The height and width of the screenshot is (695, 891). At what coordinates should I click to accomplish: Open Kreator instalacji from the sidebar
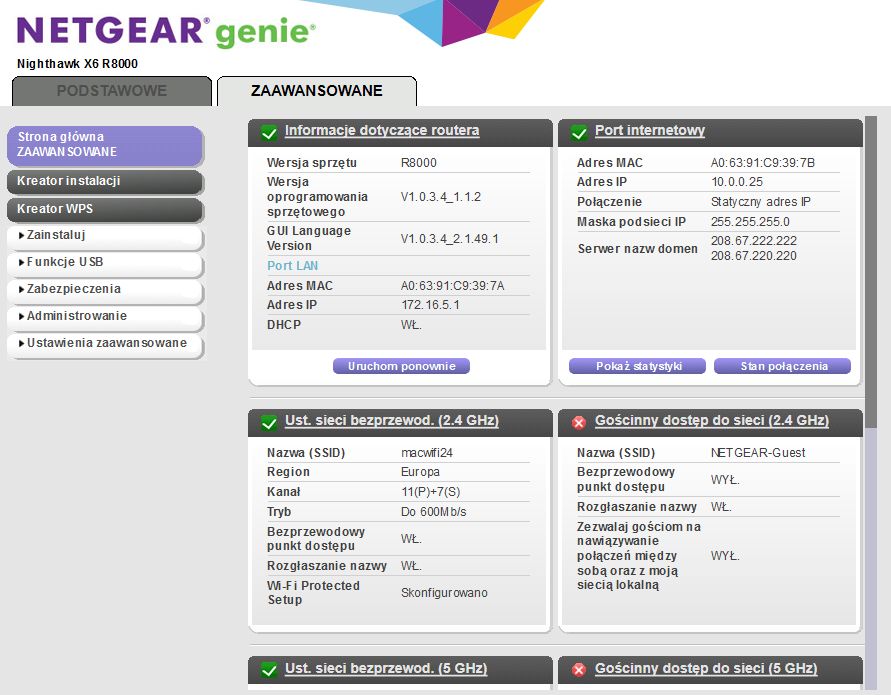tap(105, 181)
